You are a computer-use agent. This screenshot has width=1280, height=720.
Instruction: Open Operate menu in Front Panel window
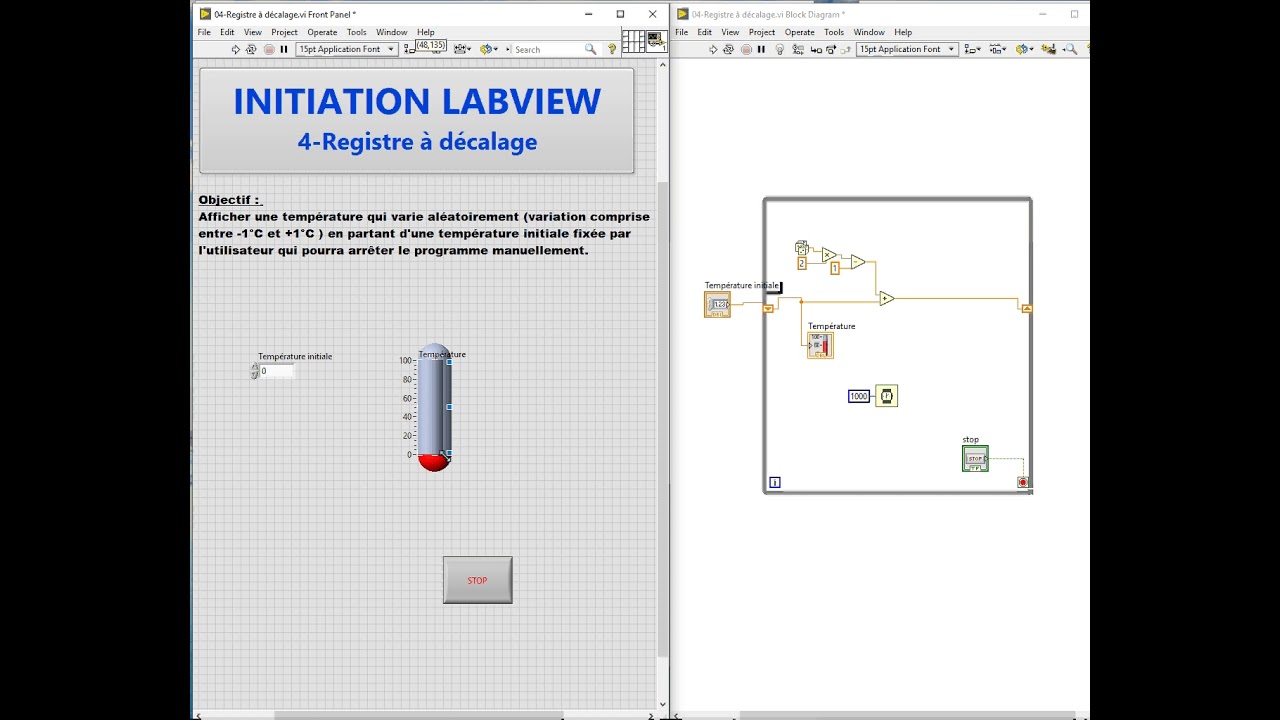tap(322, 32)
